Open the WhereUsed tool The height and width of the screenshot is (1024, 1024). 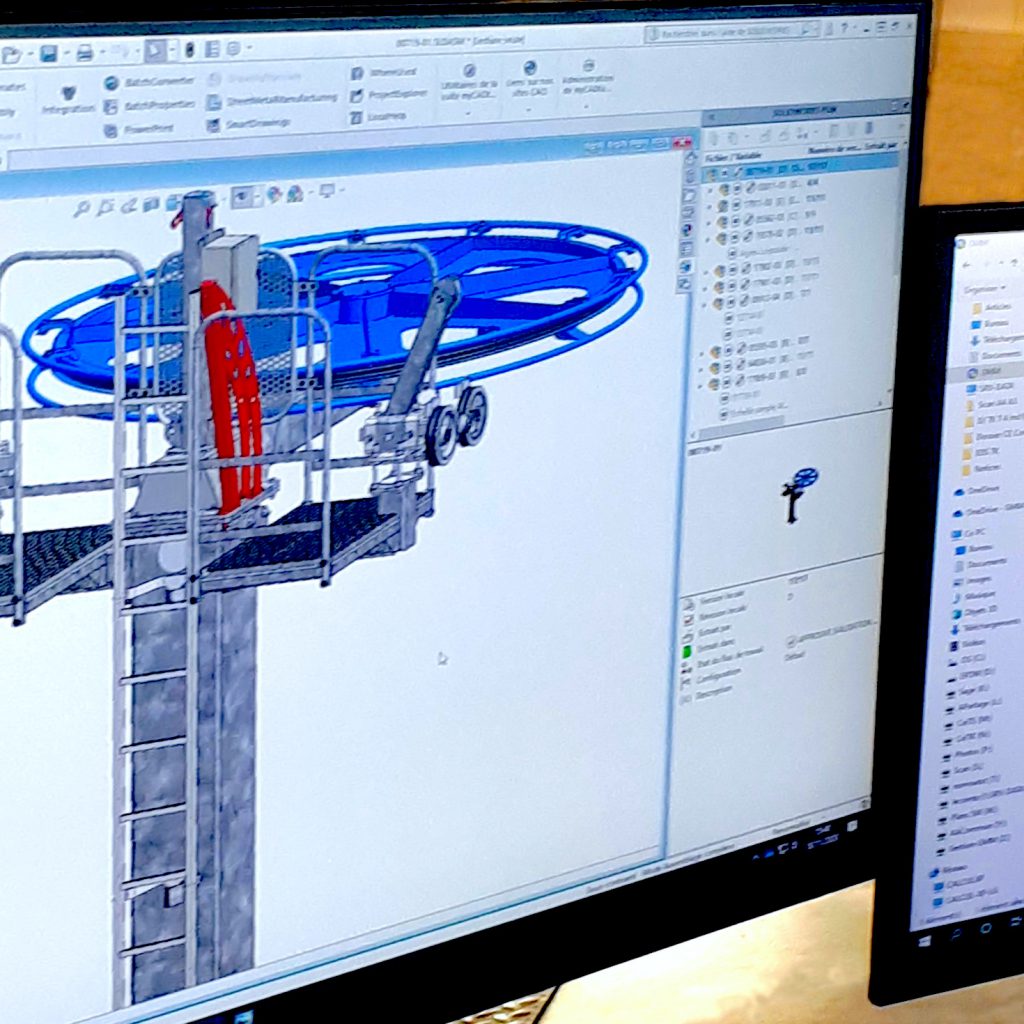tap(383, 72)
